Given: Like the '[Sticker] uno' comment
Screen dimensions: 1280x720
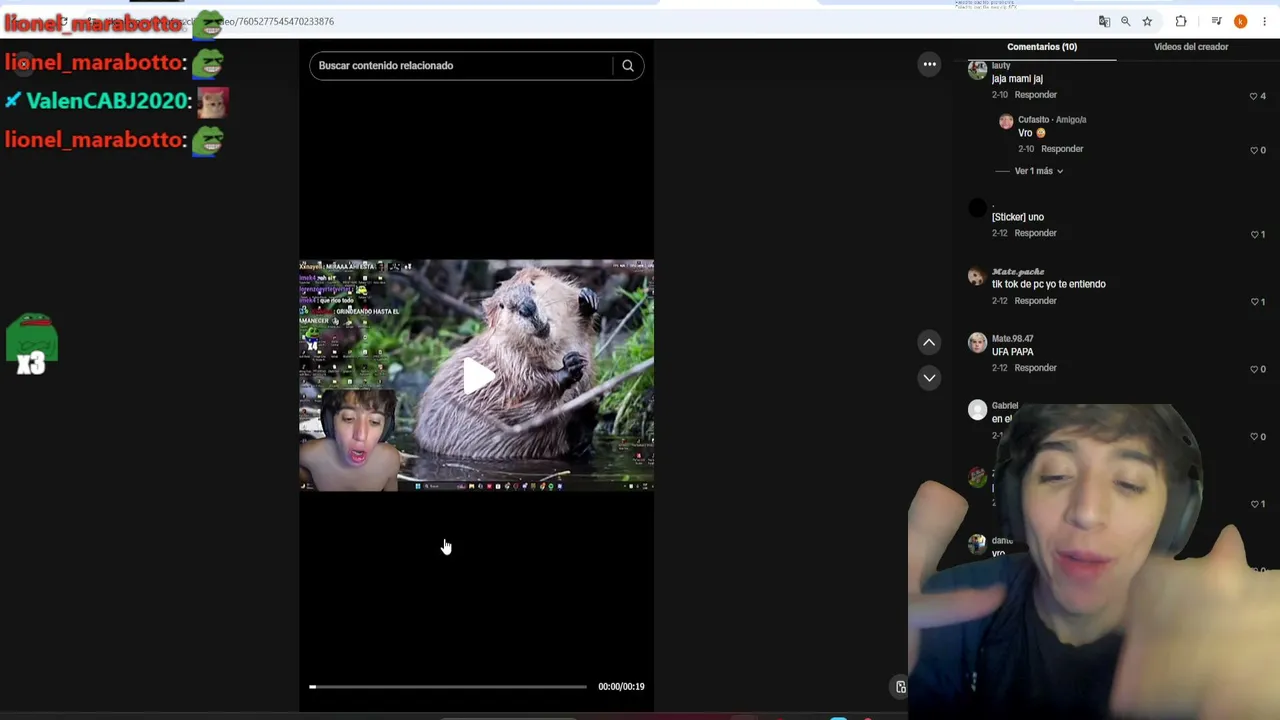Looking at the screenshot, I should (1254, 235).
